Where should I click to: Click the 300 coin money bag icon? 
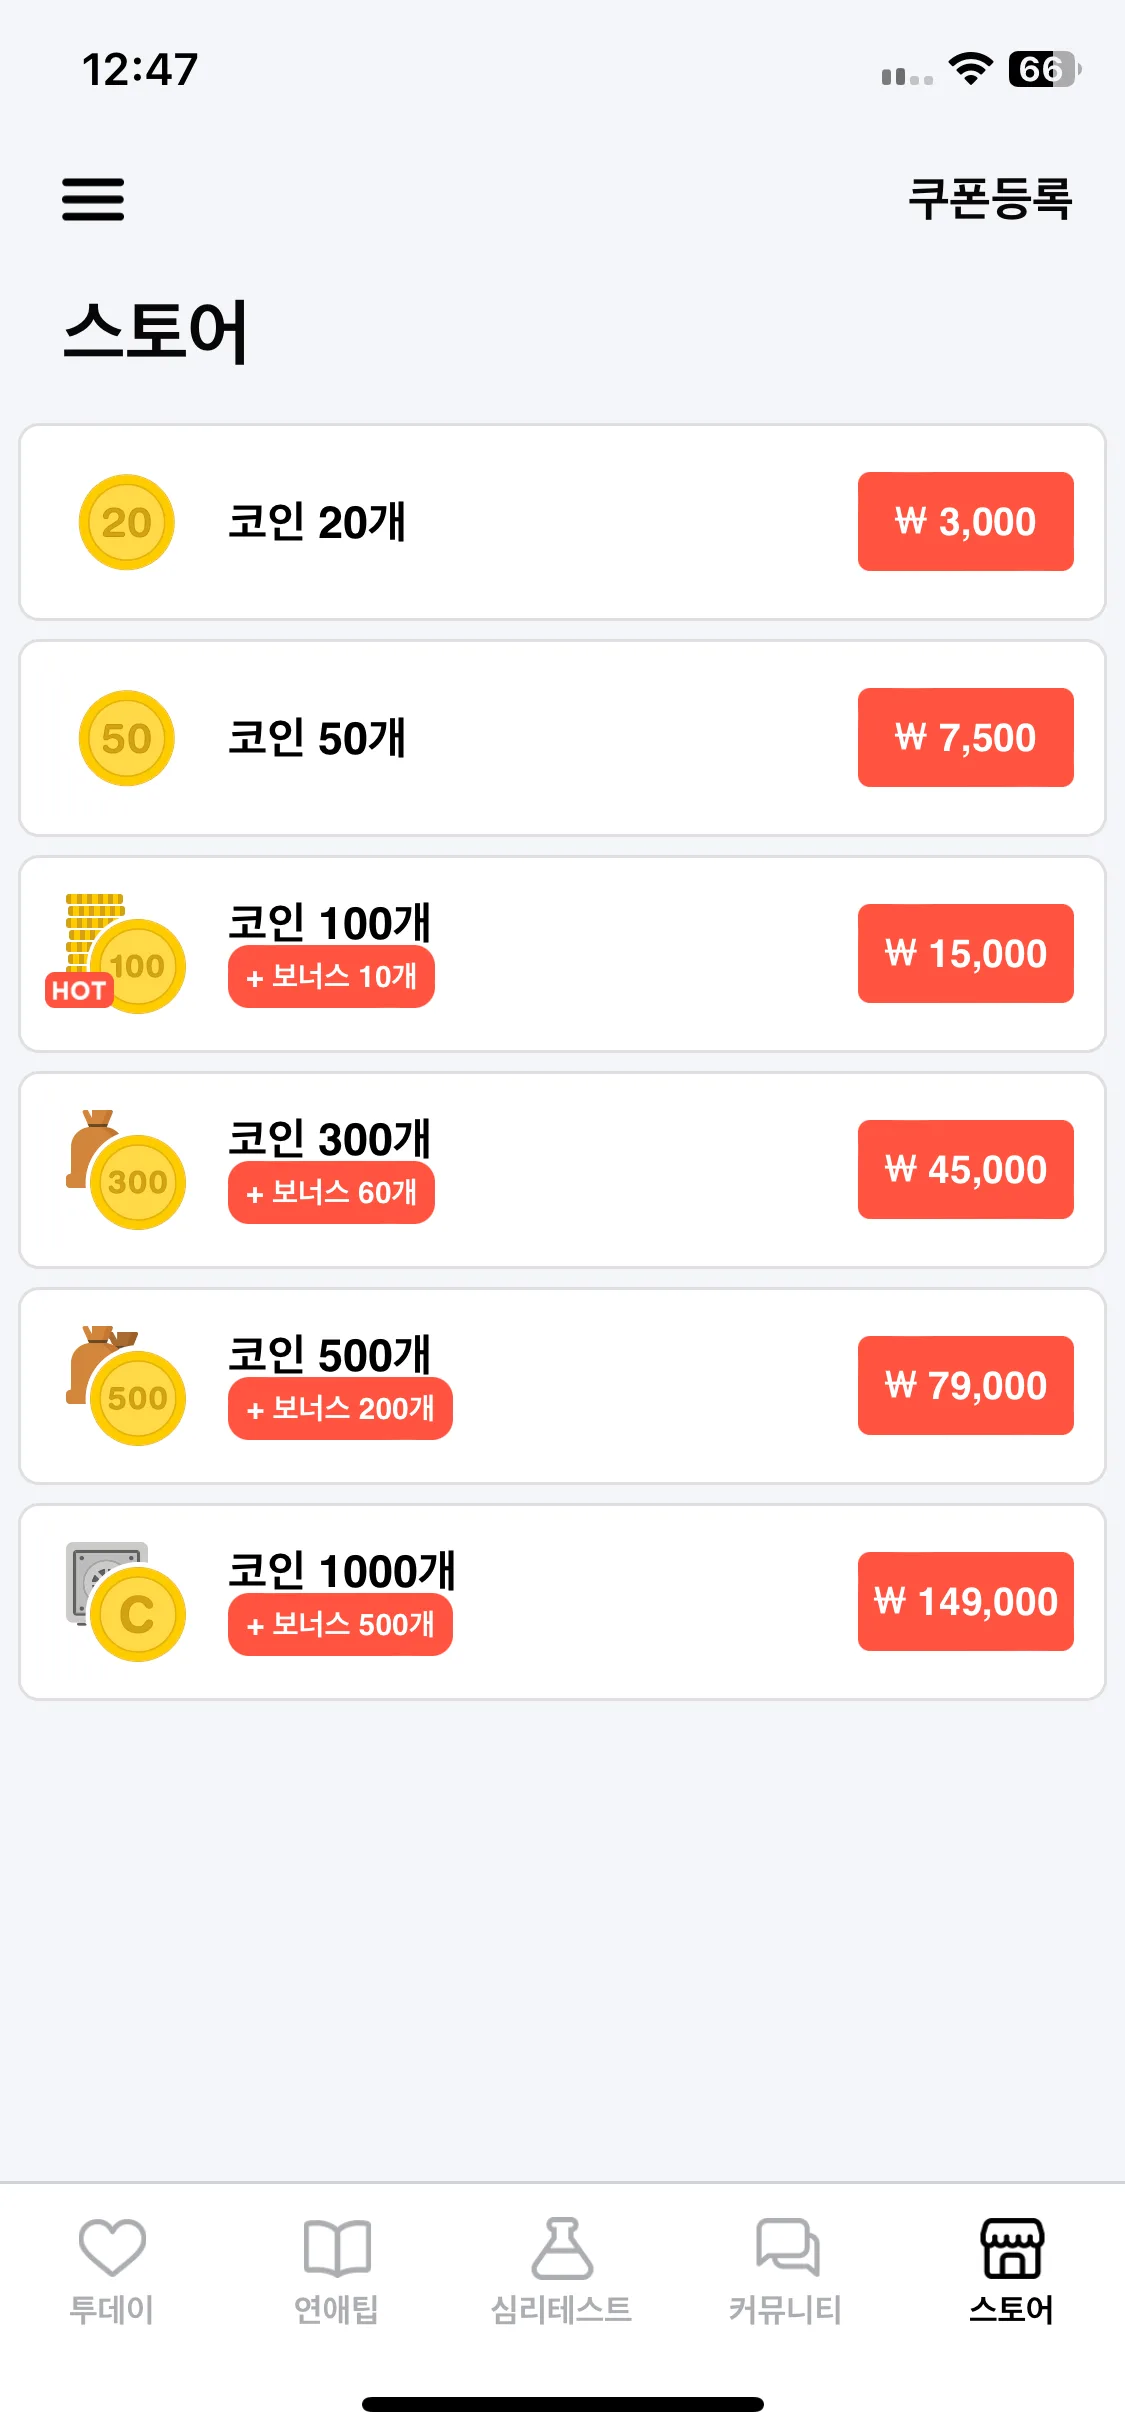[126, 1169]
